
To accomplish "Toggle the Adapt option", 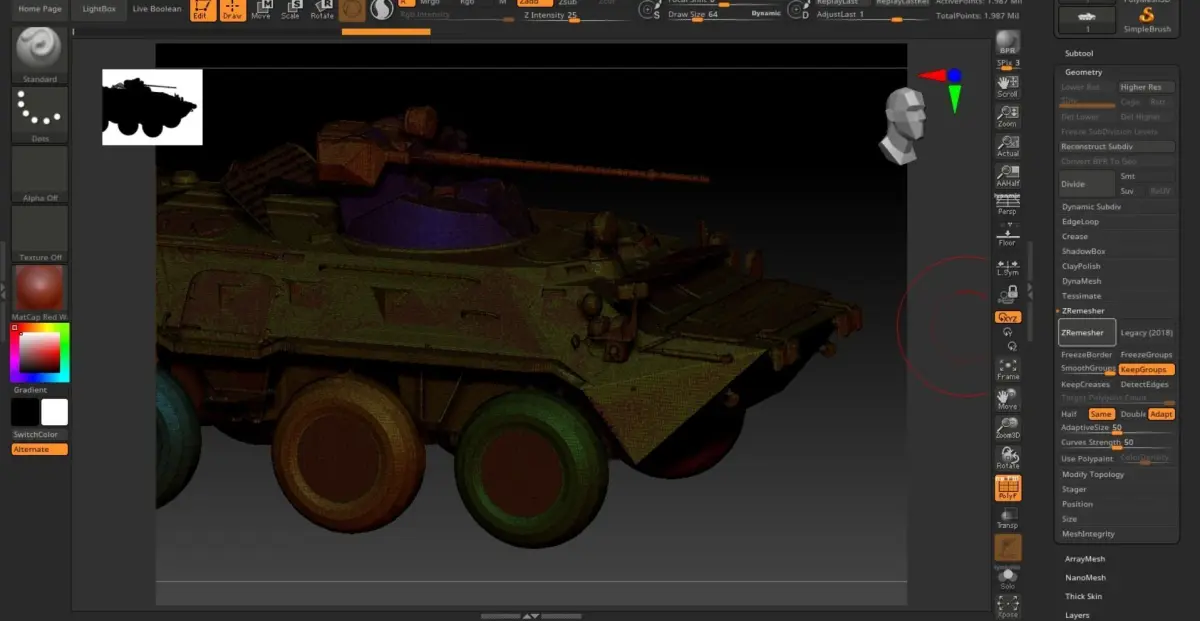I will pos(1161,414).
